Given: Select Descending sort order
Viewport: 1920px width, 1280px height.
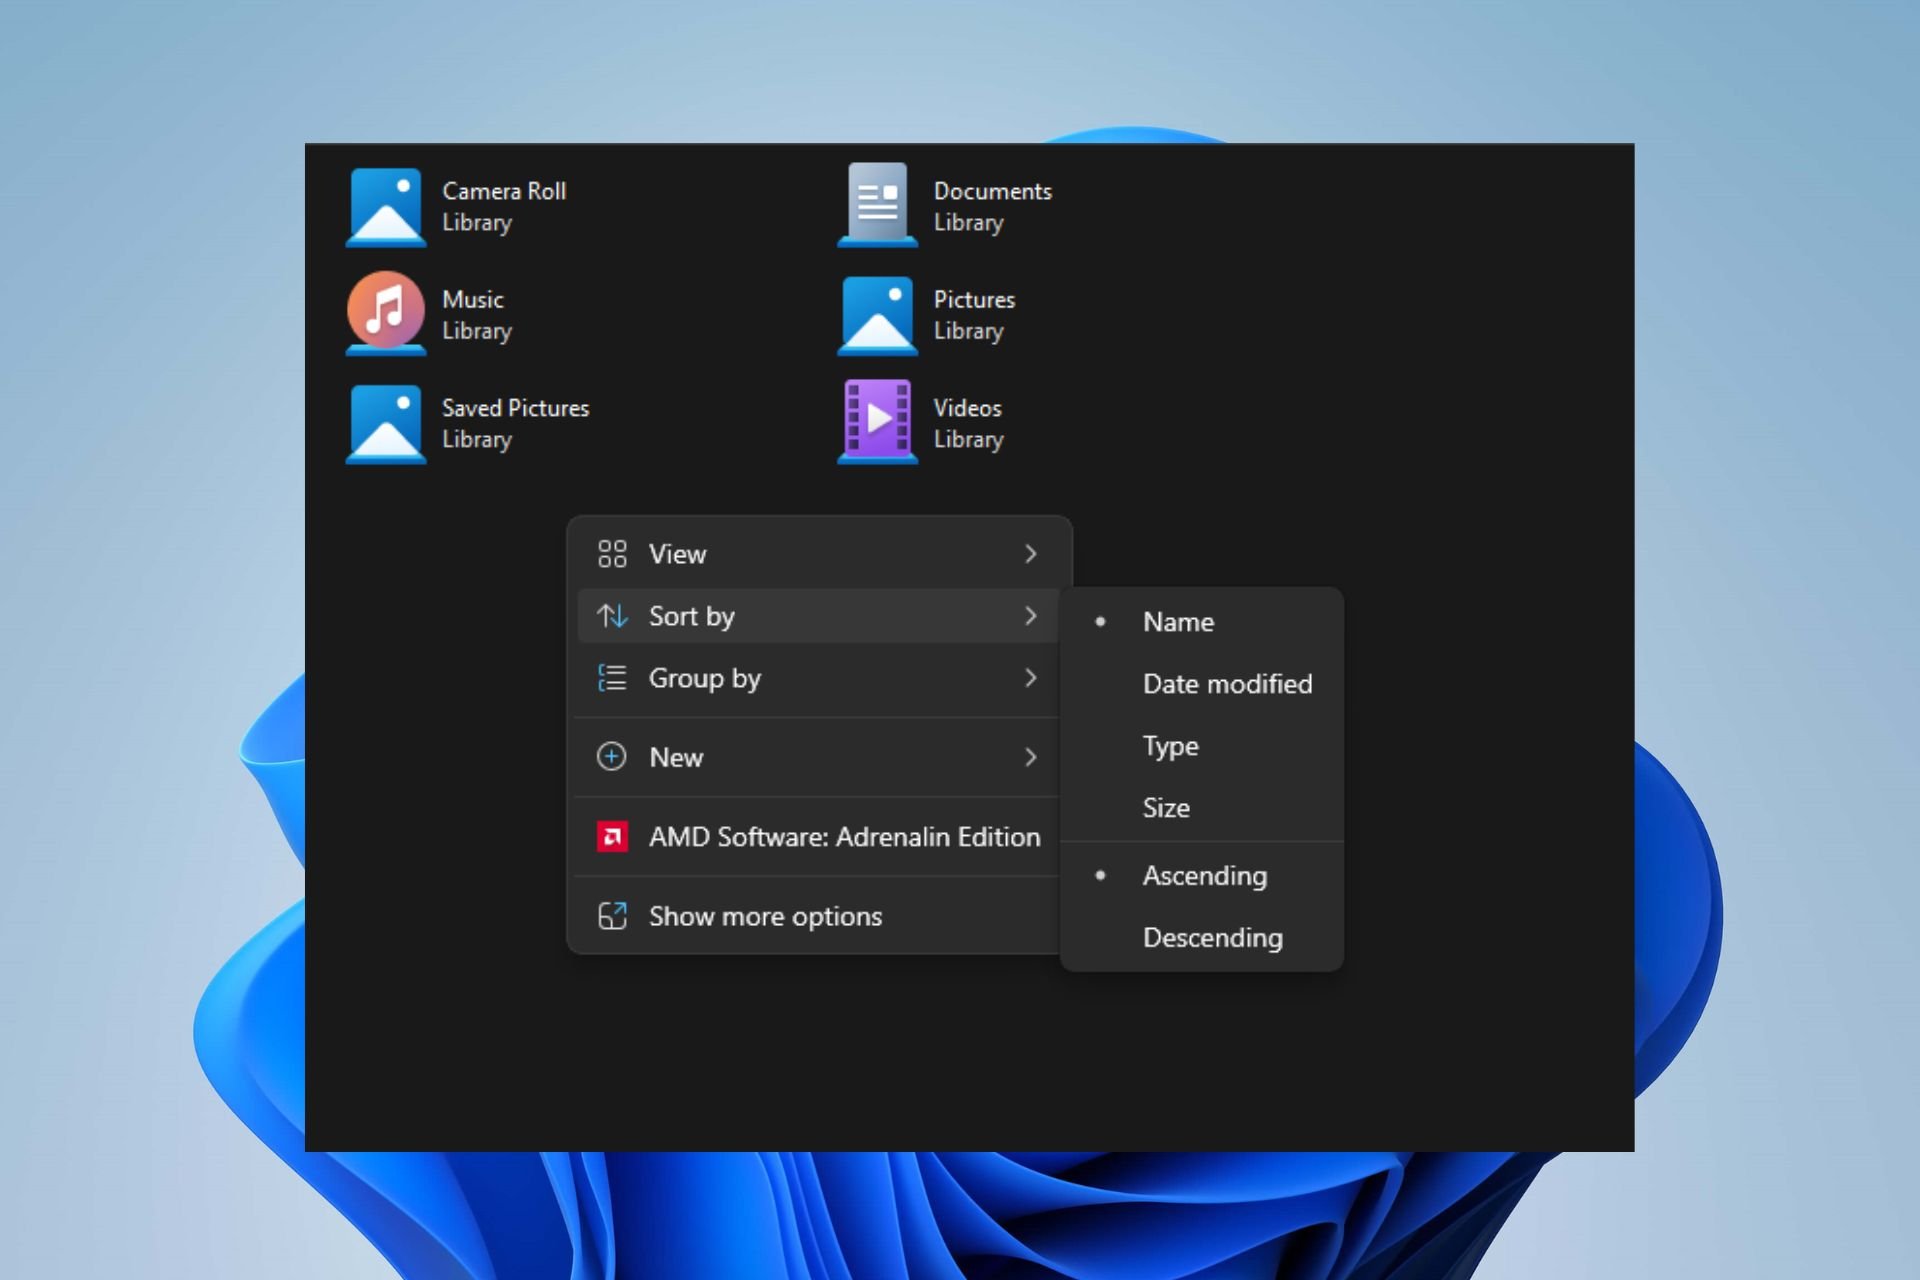Looking at the screenshot, I should pyautogui.click(x=1213, y=937).
